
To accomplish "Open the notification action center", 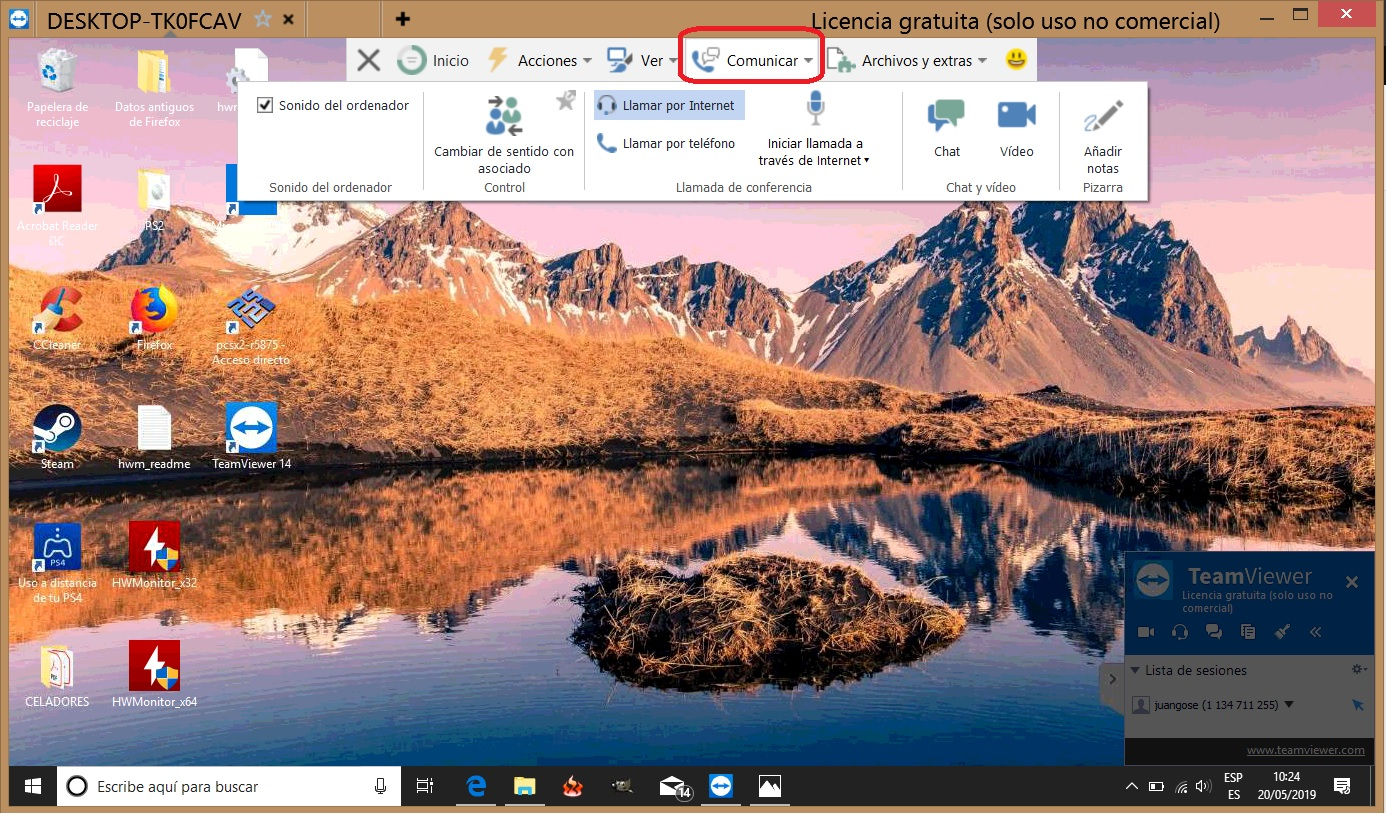I will (x=1342, y=787).
